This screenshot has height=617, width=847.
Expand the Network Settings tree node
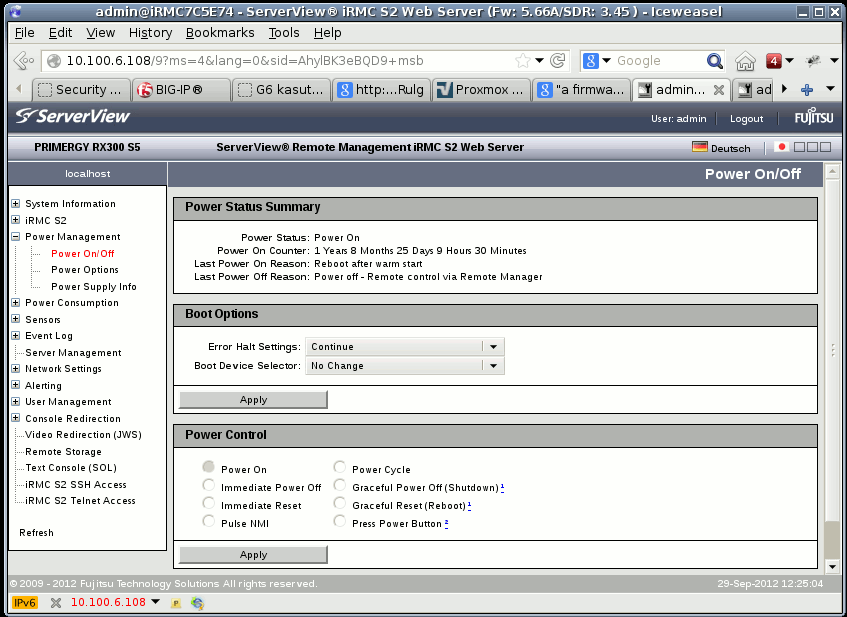16,368
